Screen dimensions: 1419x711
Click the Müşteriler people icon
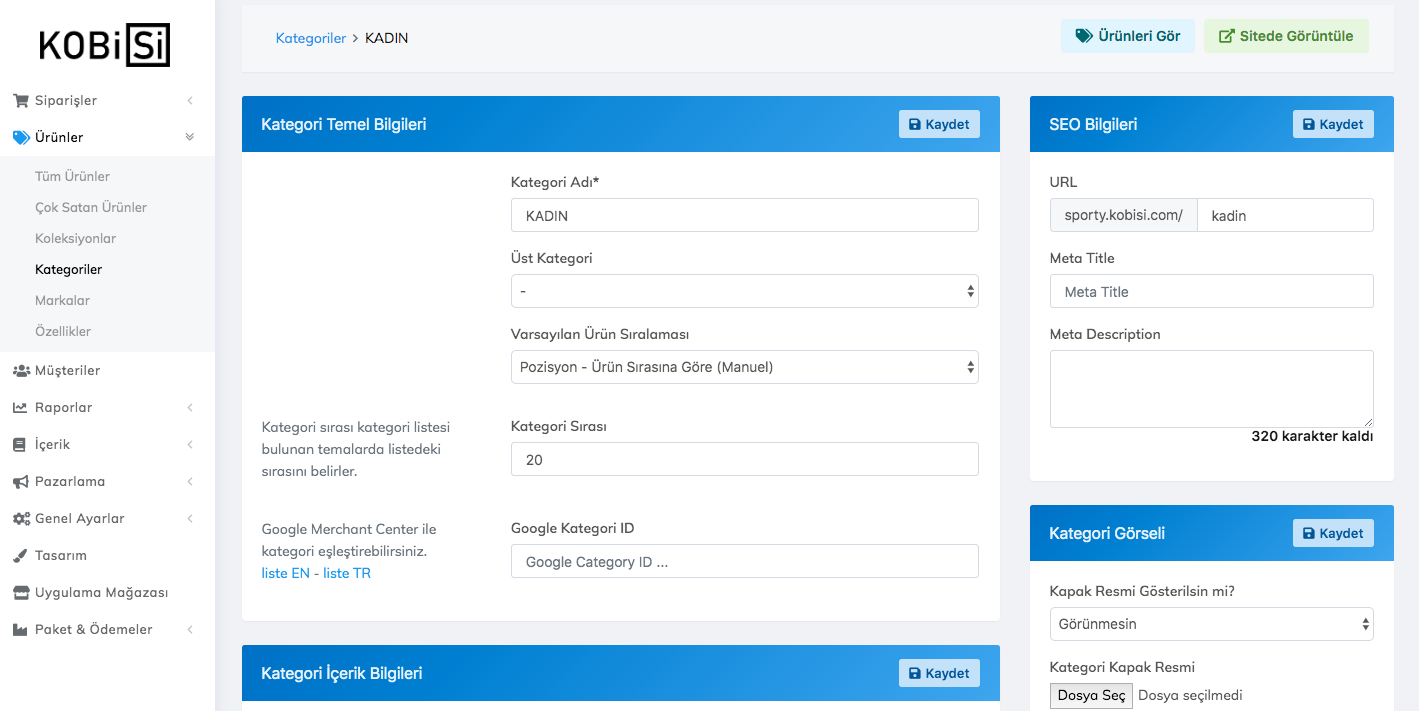(20, 370)
